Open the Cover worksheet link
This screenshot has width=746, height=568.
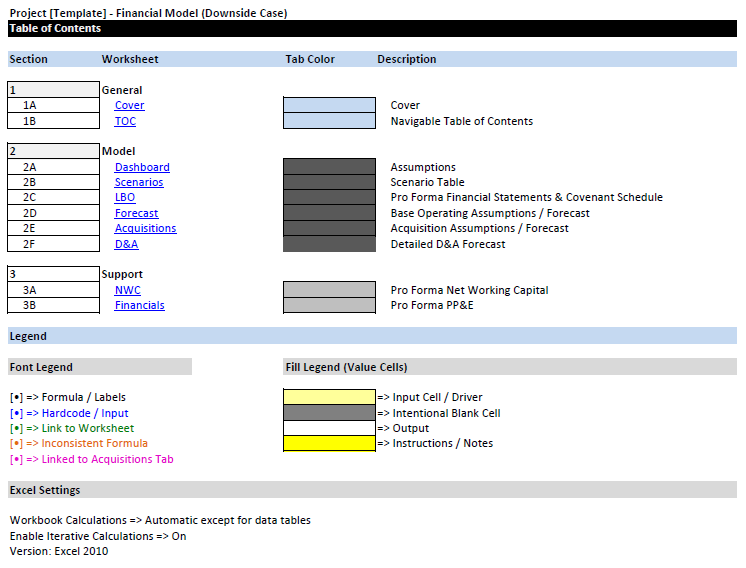pos(129,105)
